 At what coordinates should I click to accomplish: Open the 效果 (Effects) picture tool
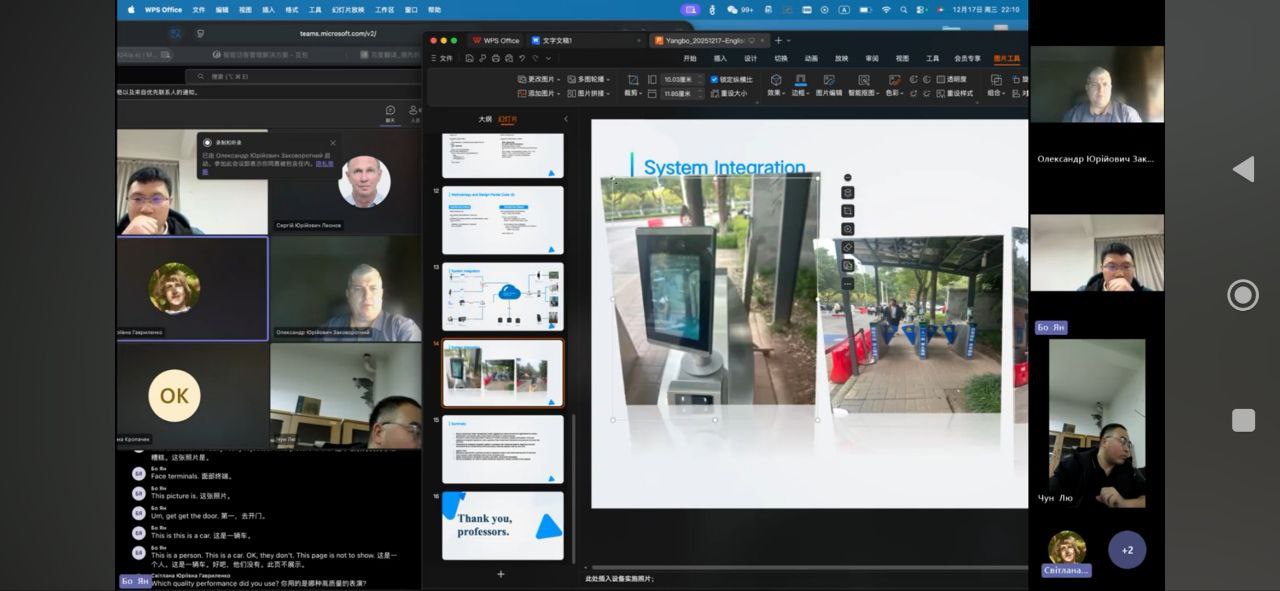(x=776, y=80)
